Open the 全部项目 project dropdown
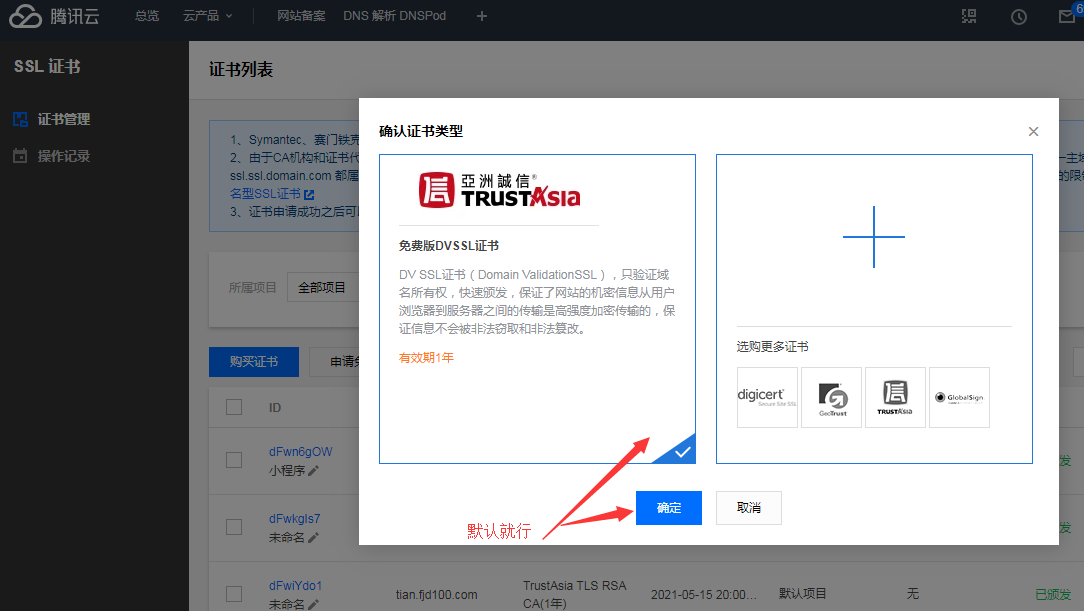The height and width of the screenshot is (611, 1084). [323, 288]
